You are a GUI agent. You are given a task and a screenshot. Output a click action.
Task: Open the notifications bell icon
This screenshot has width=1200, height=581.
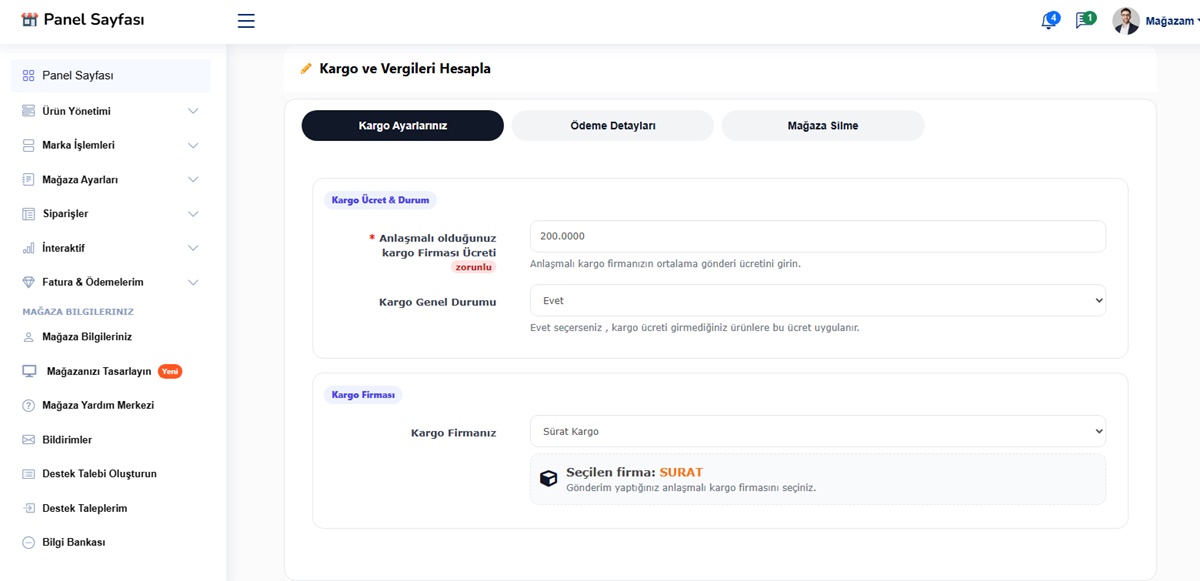[x=1048, y=21]
